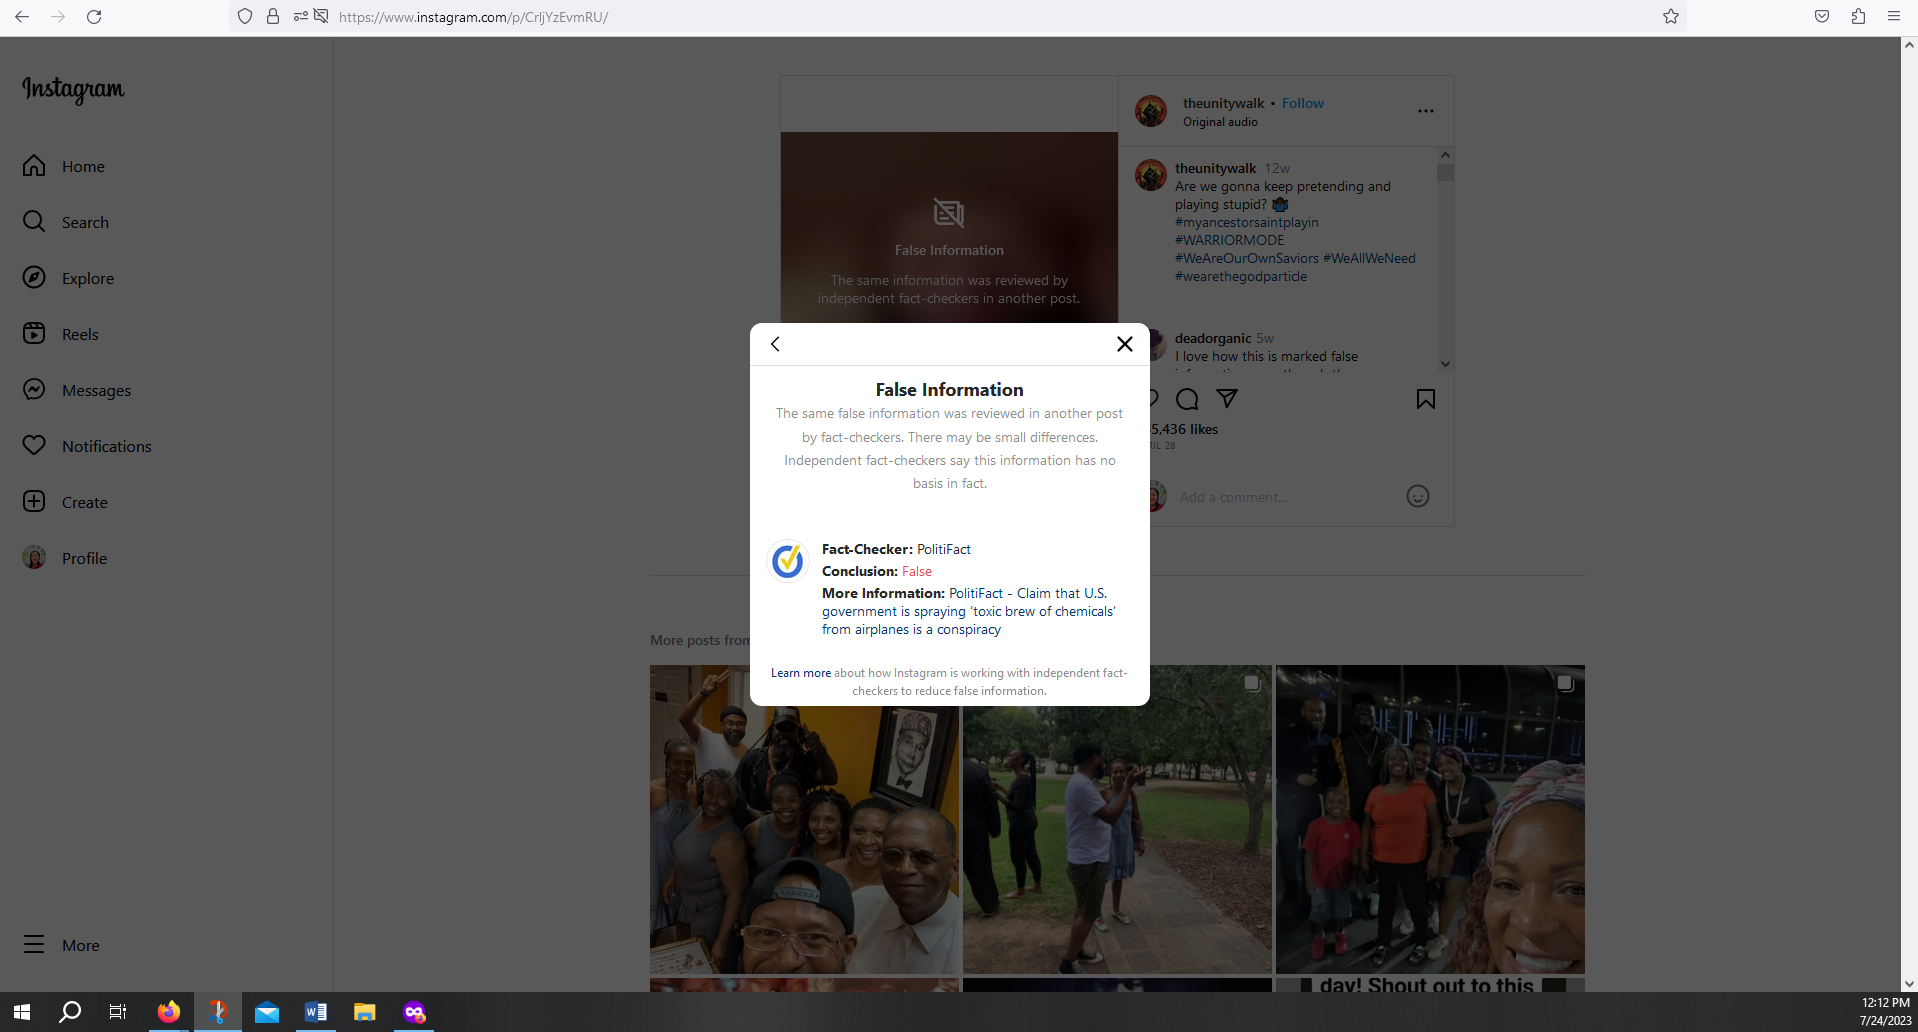1918x1032 pixels.
Task: Open emoji picker in comment box
Action: 1417,496
